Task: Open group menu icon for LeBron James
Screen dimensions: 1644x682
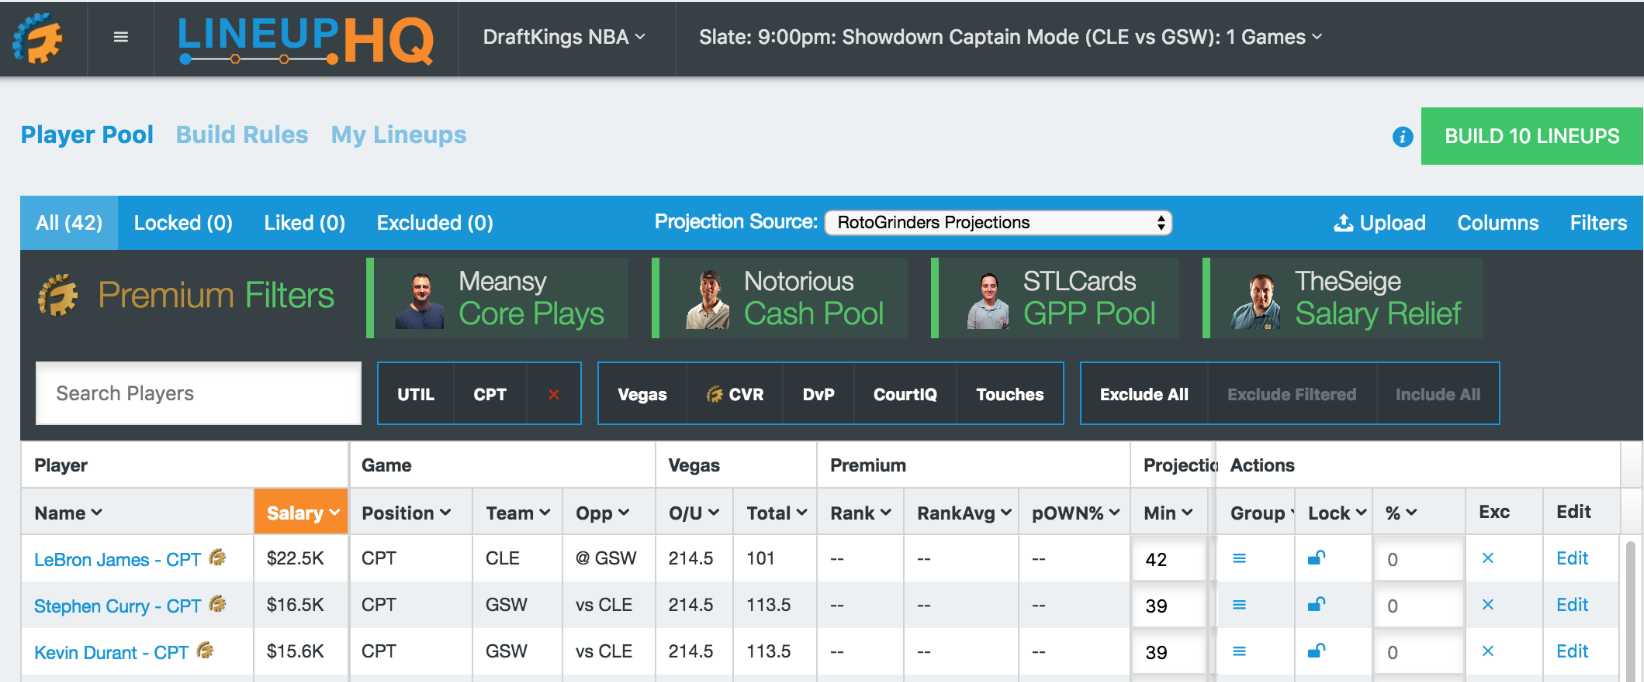Action: (1239, 558)
